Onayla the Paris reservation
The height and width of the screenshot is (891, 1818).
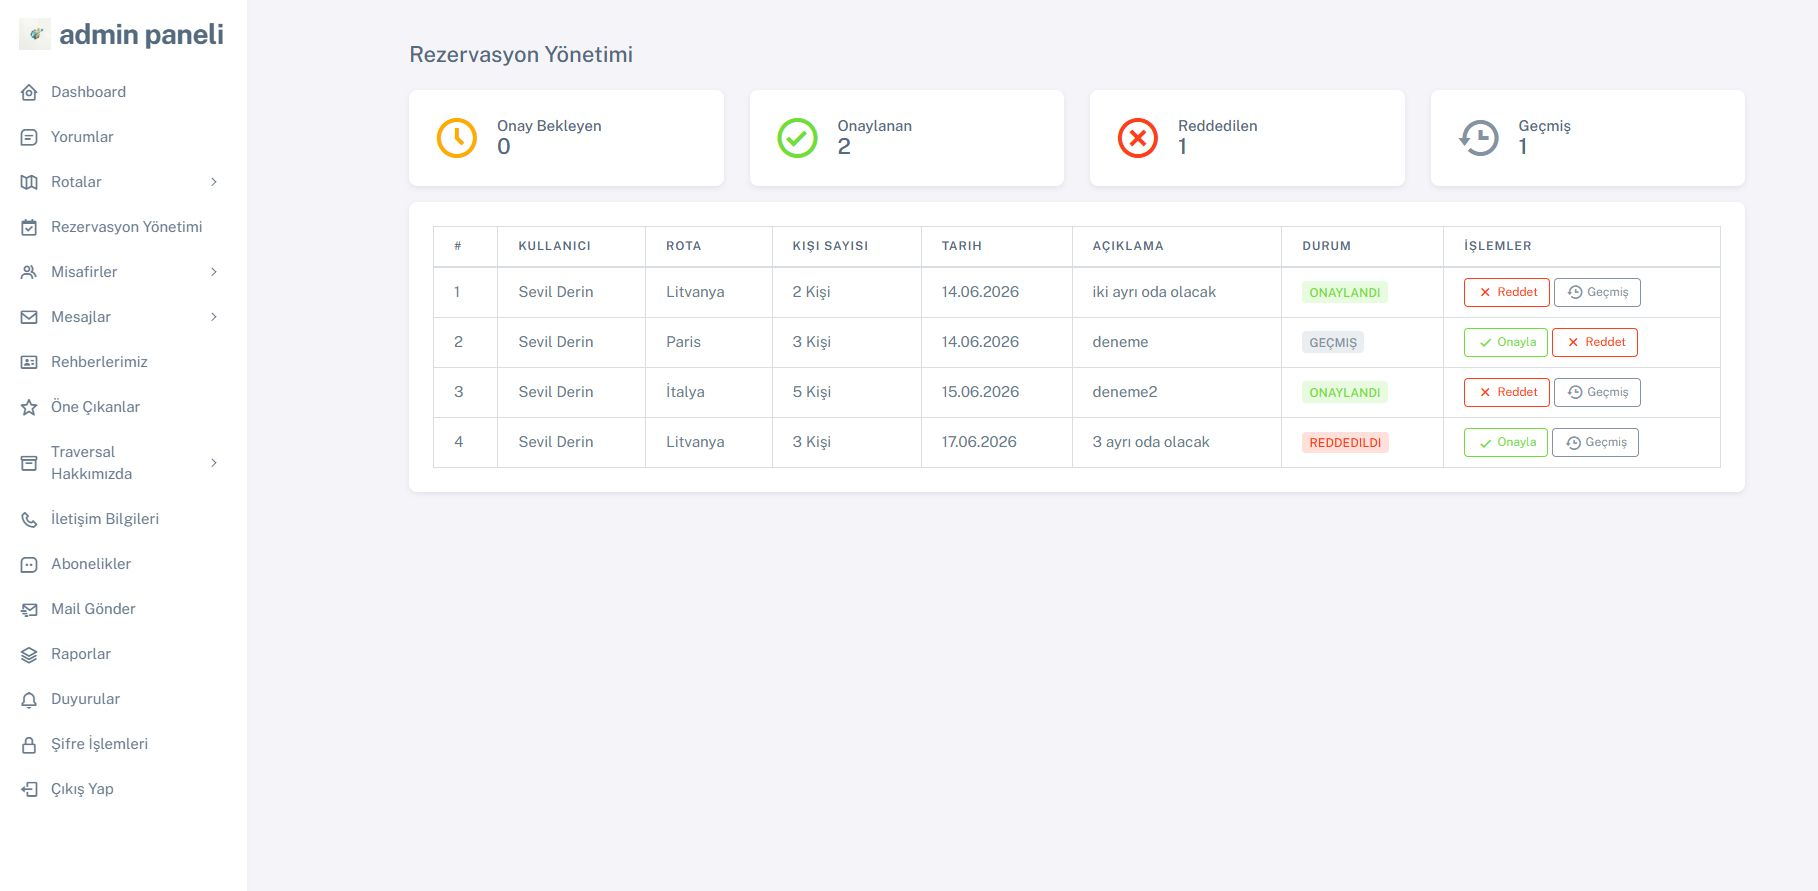click(1506, 342)
